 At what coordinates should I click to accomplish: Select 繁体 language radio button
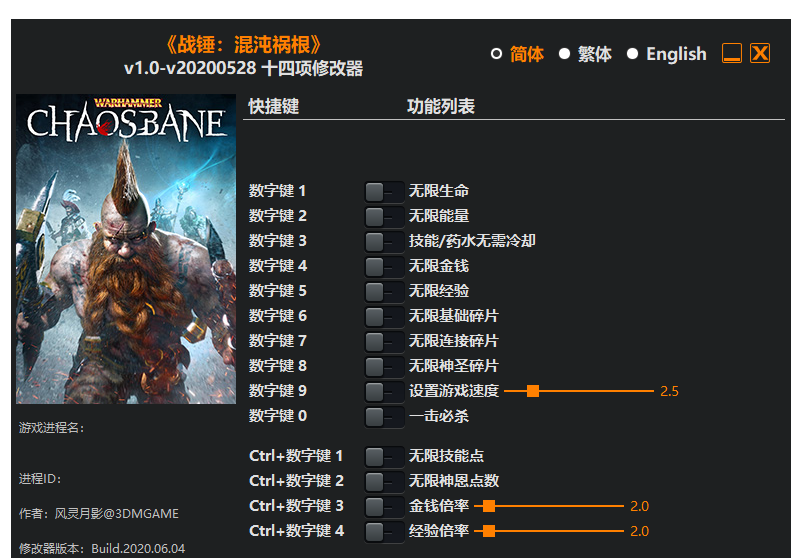coord(564,54)
